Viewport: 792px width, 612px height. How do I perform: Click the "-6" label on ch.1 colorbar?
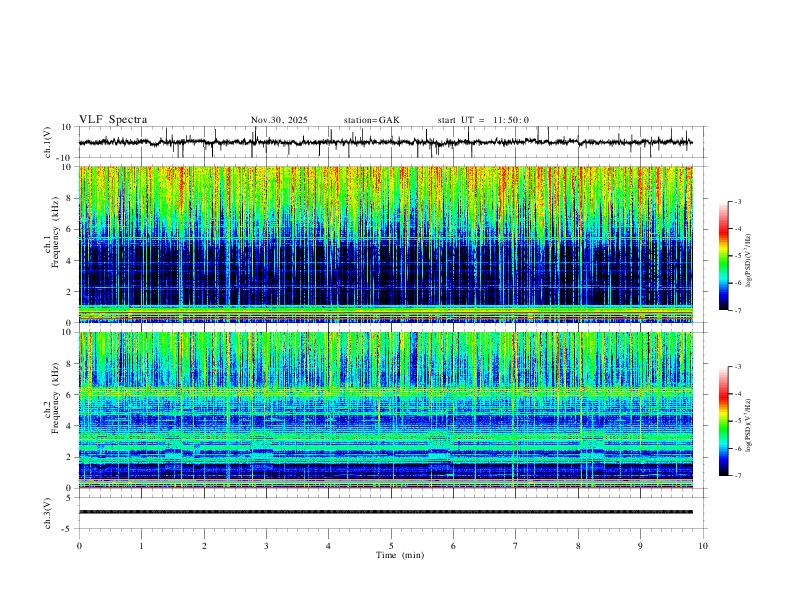(737, 283)
